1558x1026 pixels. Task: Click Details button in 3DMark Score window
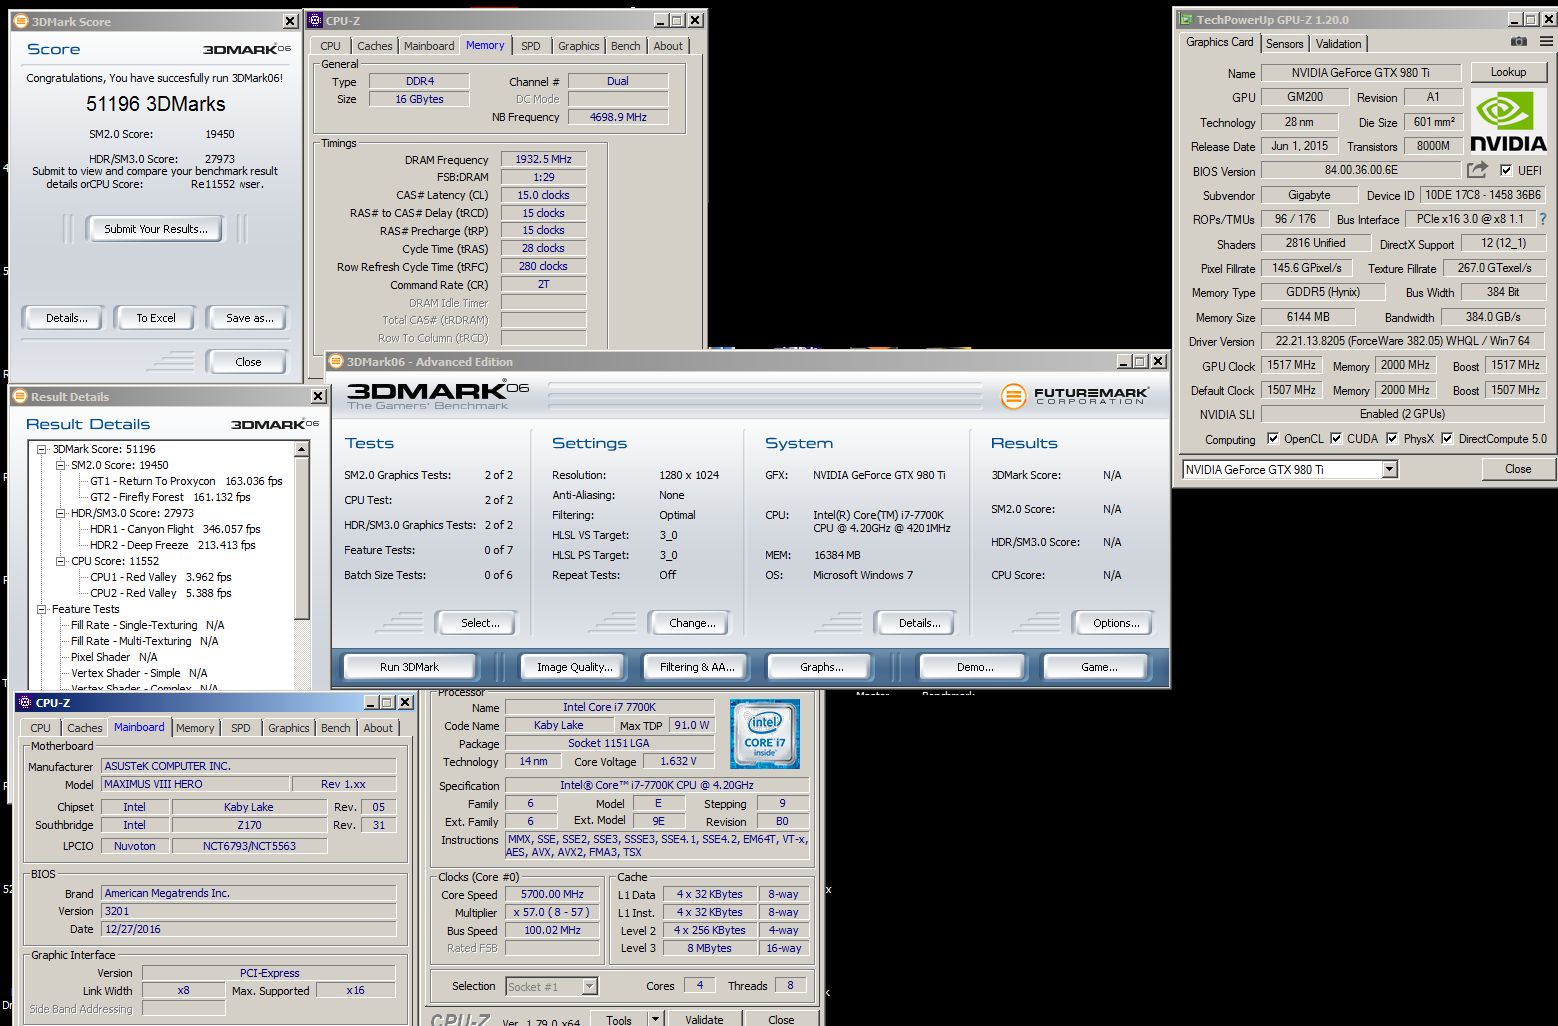[66, 318]
